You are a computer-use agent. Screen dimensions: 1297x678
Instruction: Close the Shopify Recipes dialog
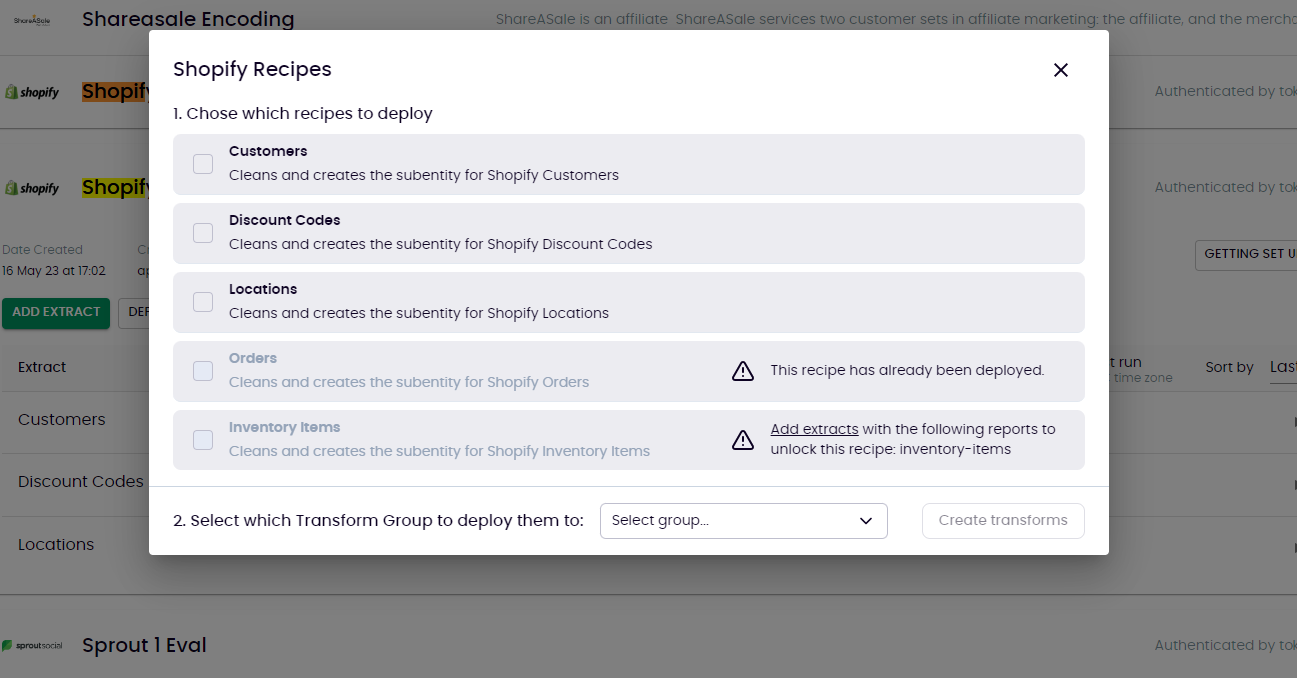pyautogui.click(x=1061, y=70)
